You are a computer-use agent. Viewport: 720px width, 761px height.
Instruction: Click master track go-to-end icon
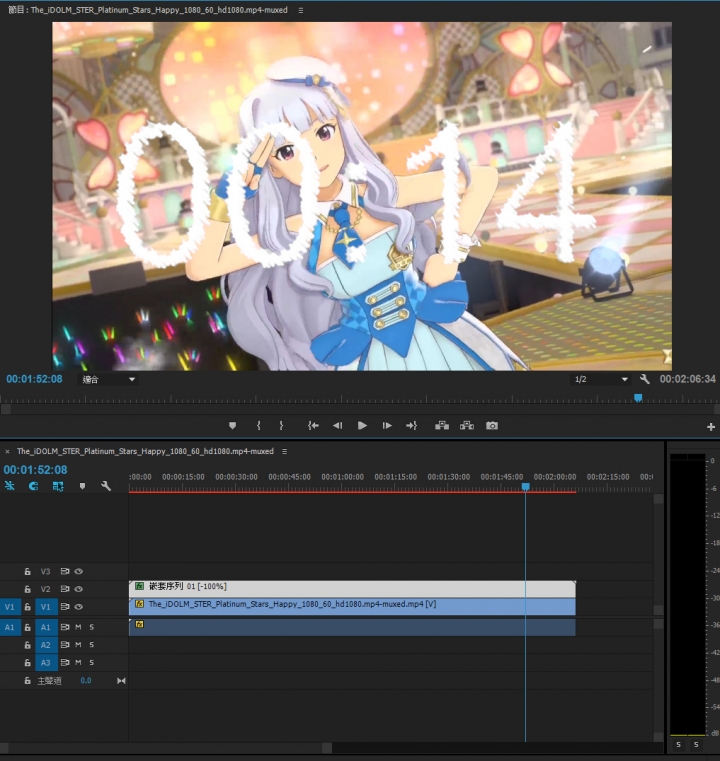pos(121,681)
